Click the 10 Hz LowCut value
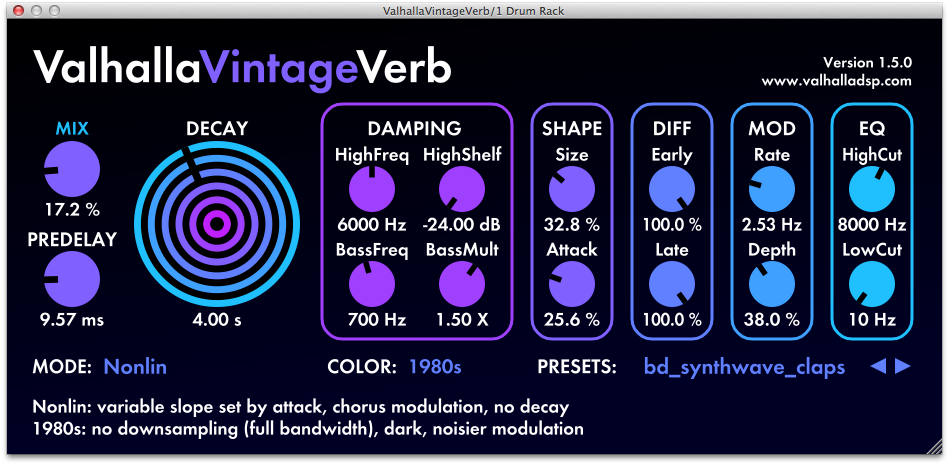The height and width of the screenshot is (465, 949). click(872, 320)
